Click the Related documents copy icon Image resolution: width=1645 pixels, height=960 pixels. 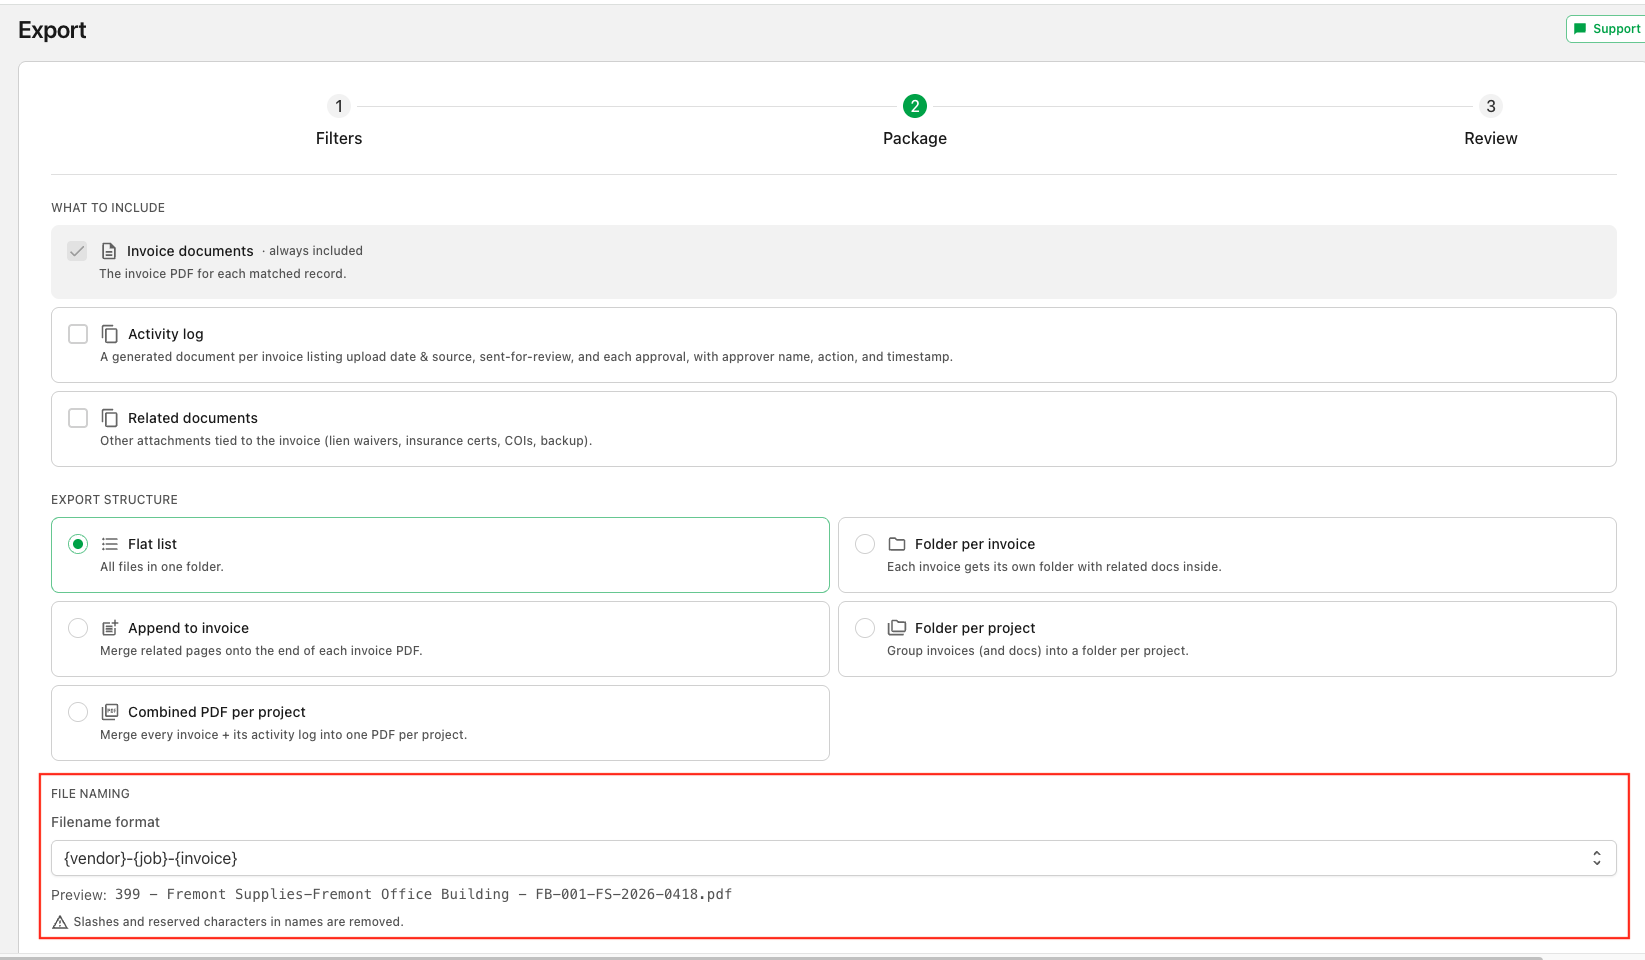[x=110, y=418]
